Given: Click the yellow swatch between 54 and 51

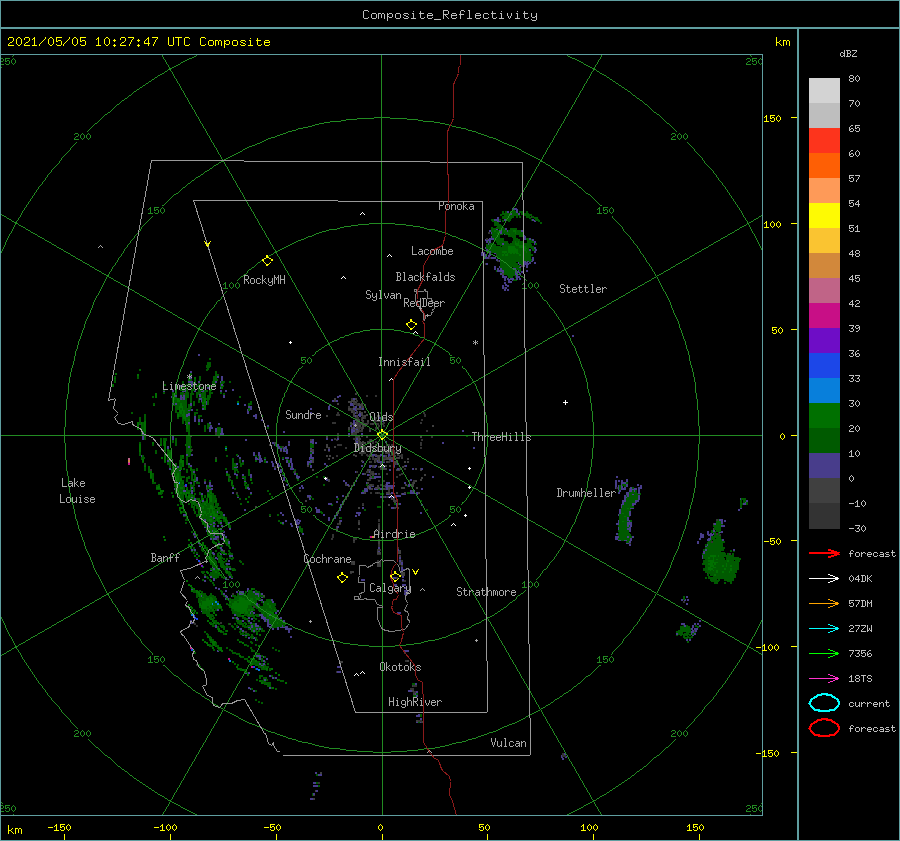Looking at the screenshot, I should click(x=824, y=215).
